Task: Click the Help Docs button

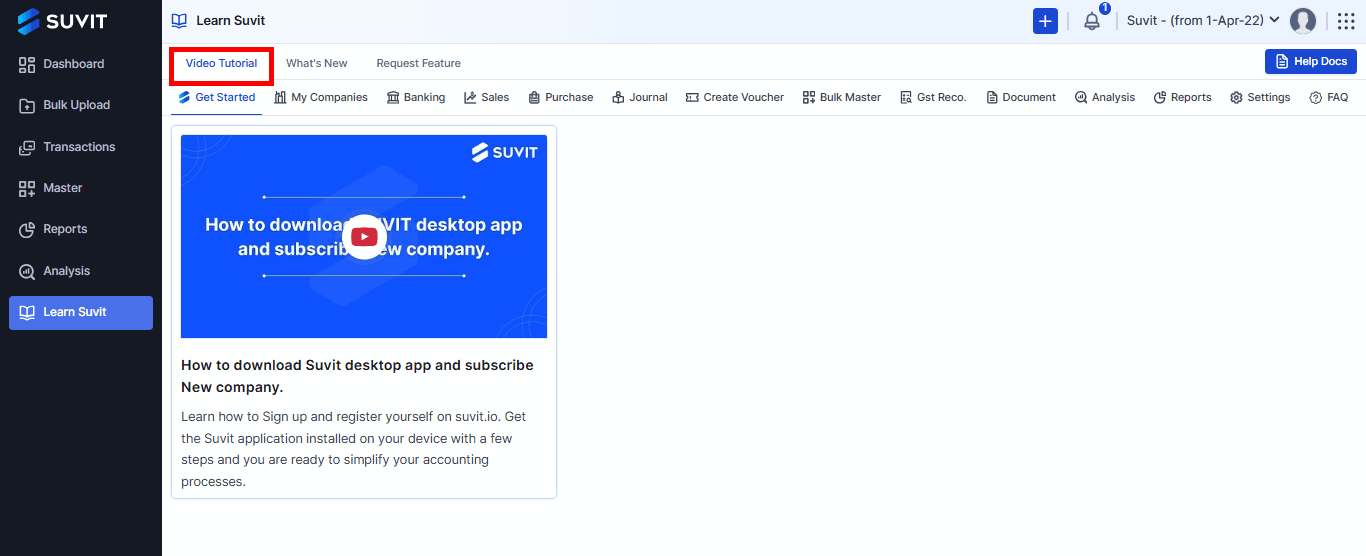Action: 1311,62
